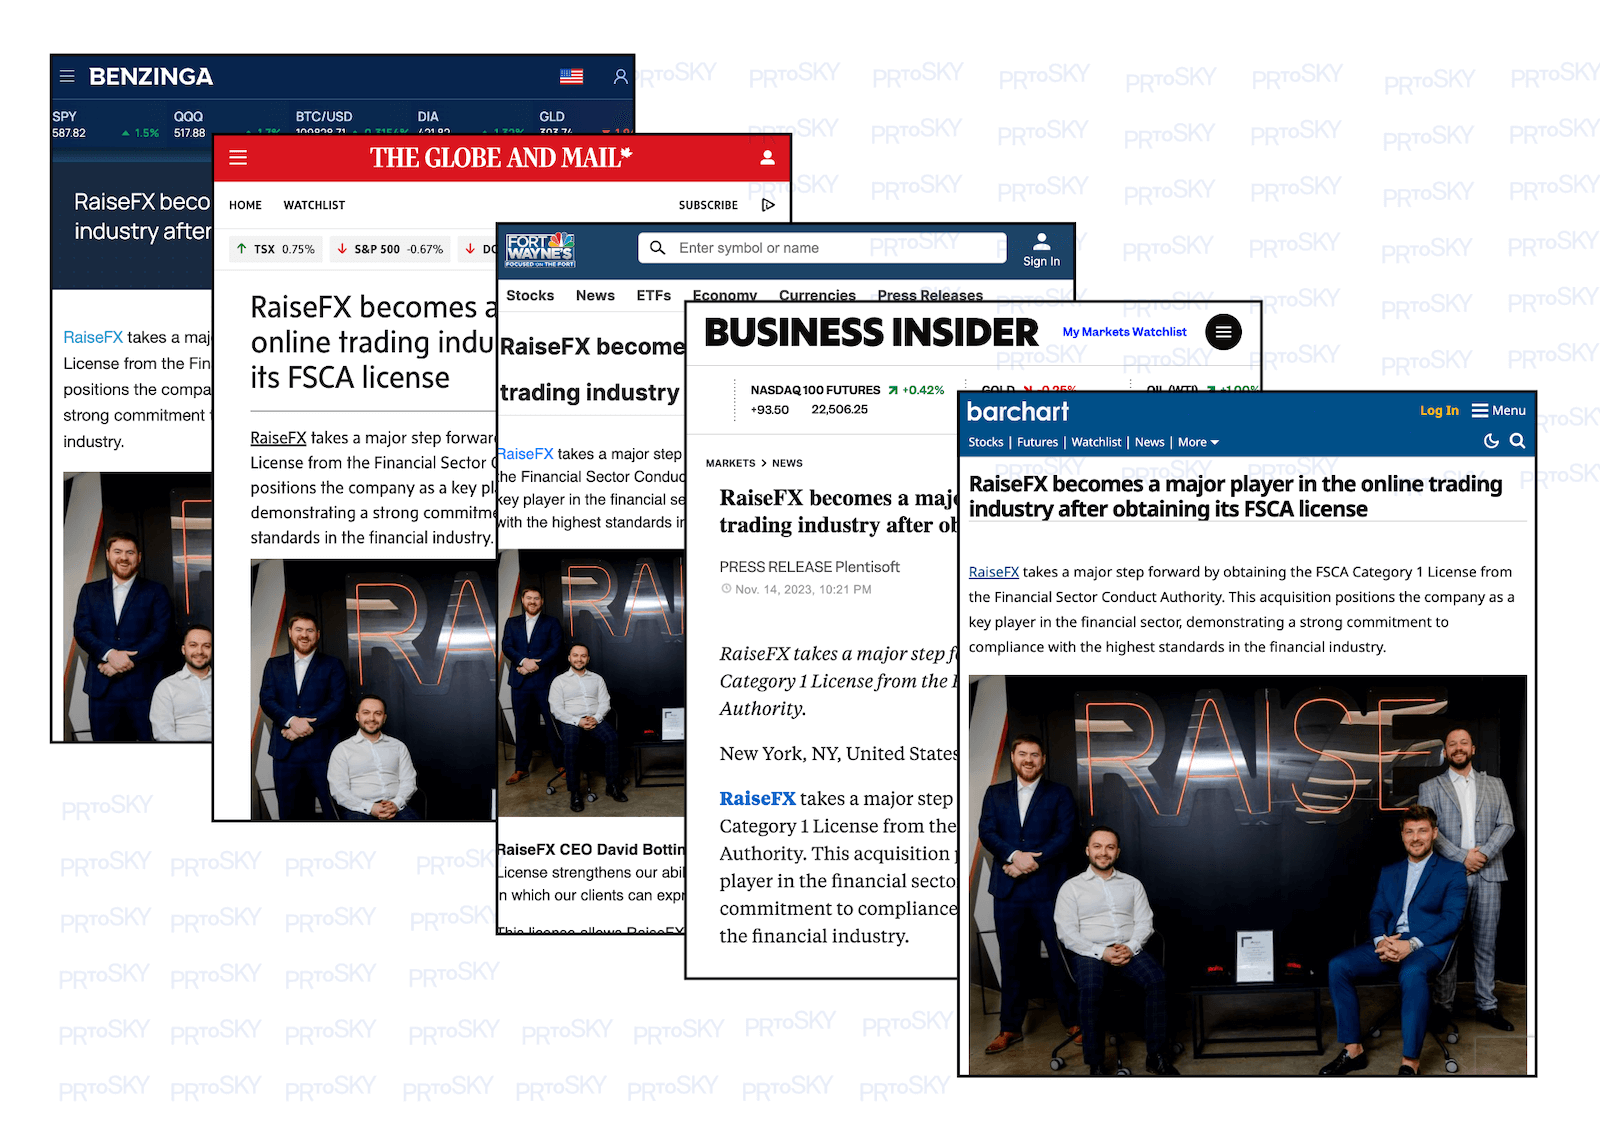Open Watchlist in Barchart nav

(x=1096, y=442)
